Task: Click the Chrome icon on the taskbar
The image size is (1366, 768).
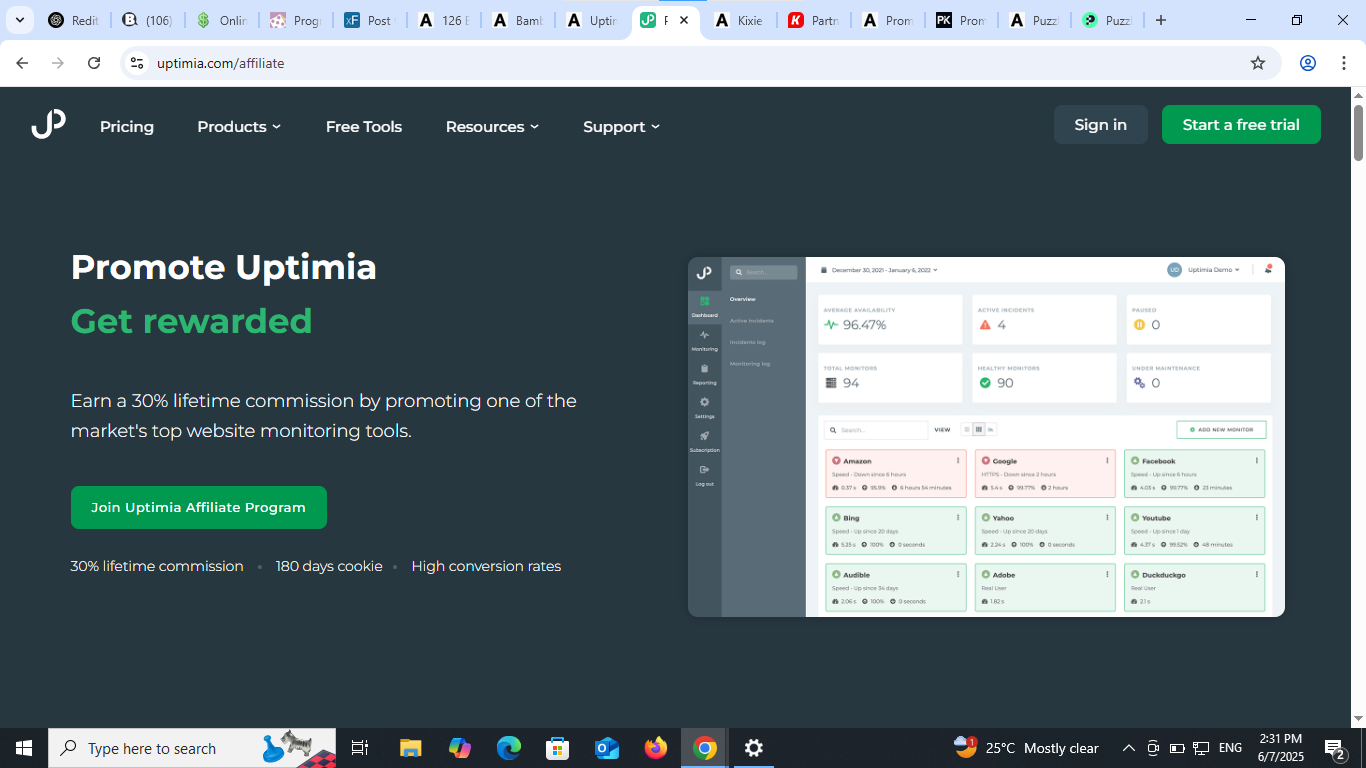Action: [705, 748]
